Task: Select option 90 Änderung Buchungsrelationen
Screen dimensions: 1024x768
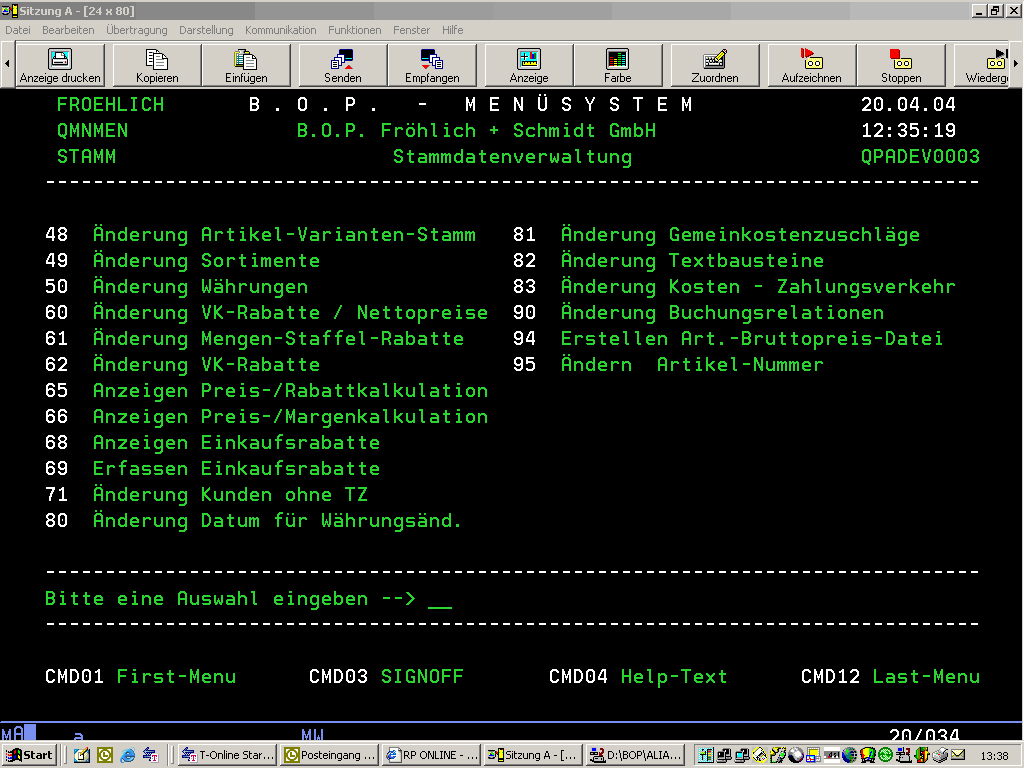Action: pyautogui.click(x=698, y=313)
